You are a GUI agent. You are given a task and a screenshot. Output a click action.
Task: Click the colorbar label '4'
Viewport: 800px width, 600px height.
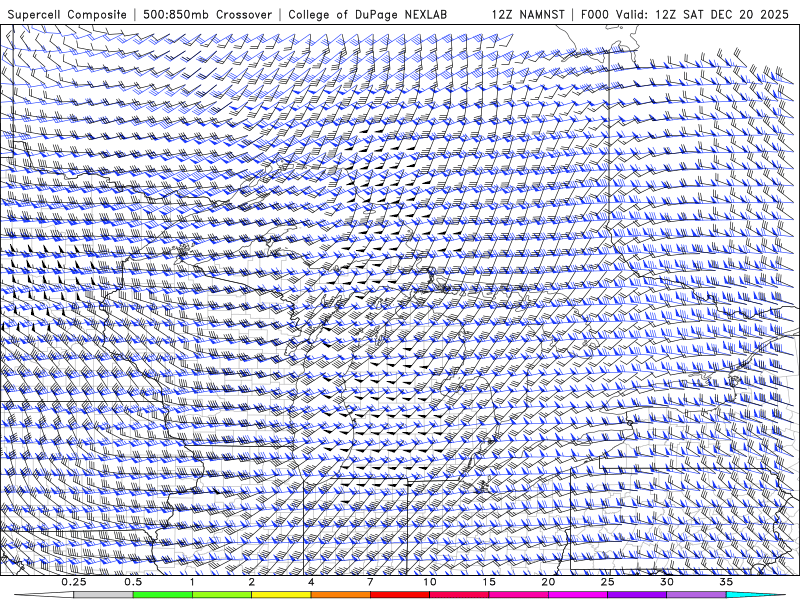[x=311, y=582]
